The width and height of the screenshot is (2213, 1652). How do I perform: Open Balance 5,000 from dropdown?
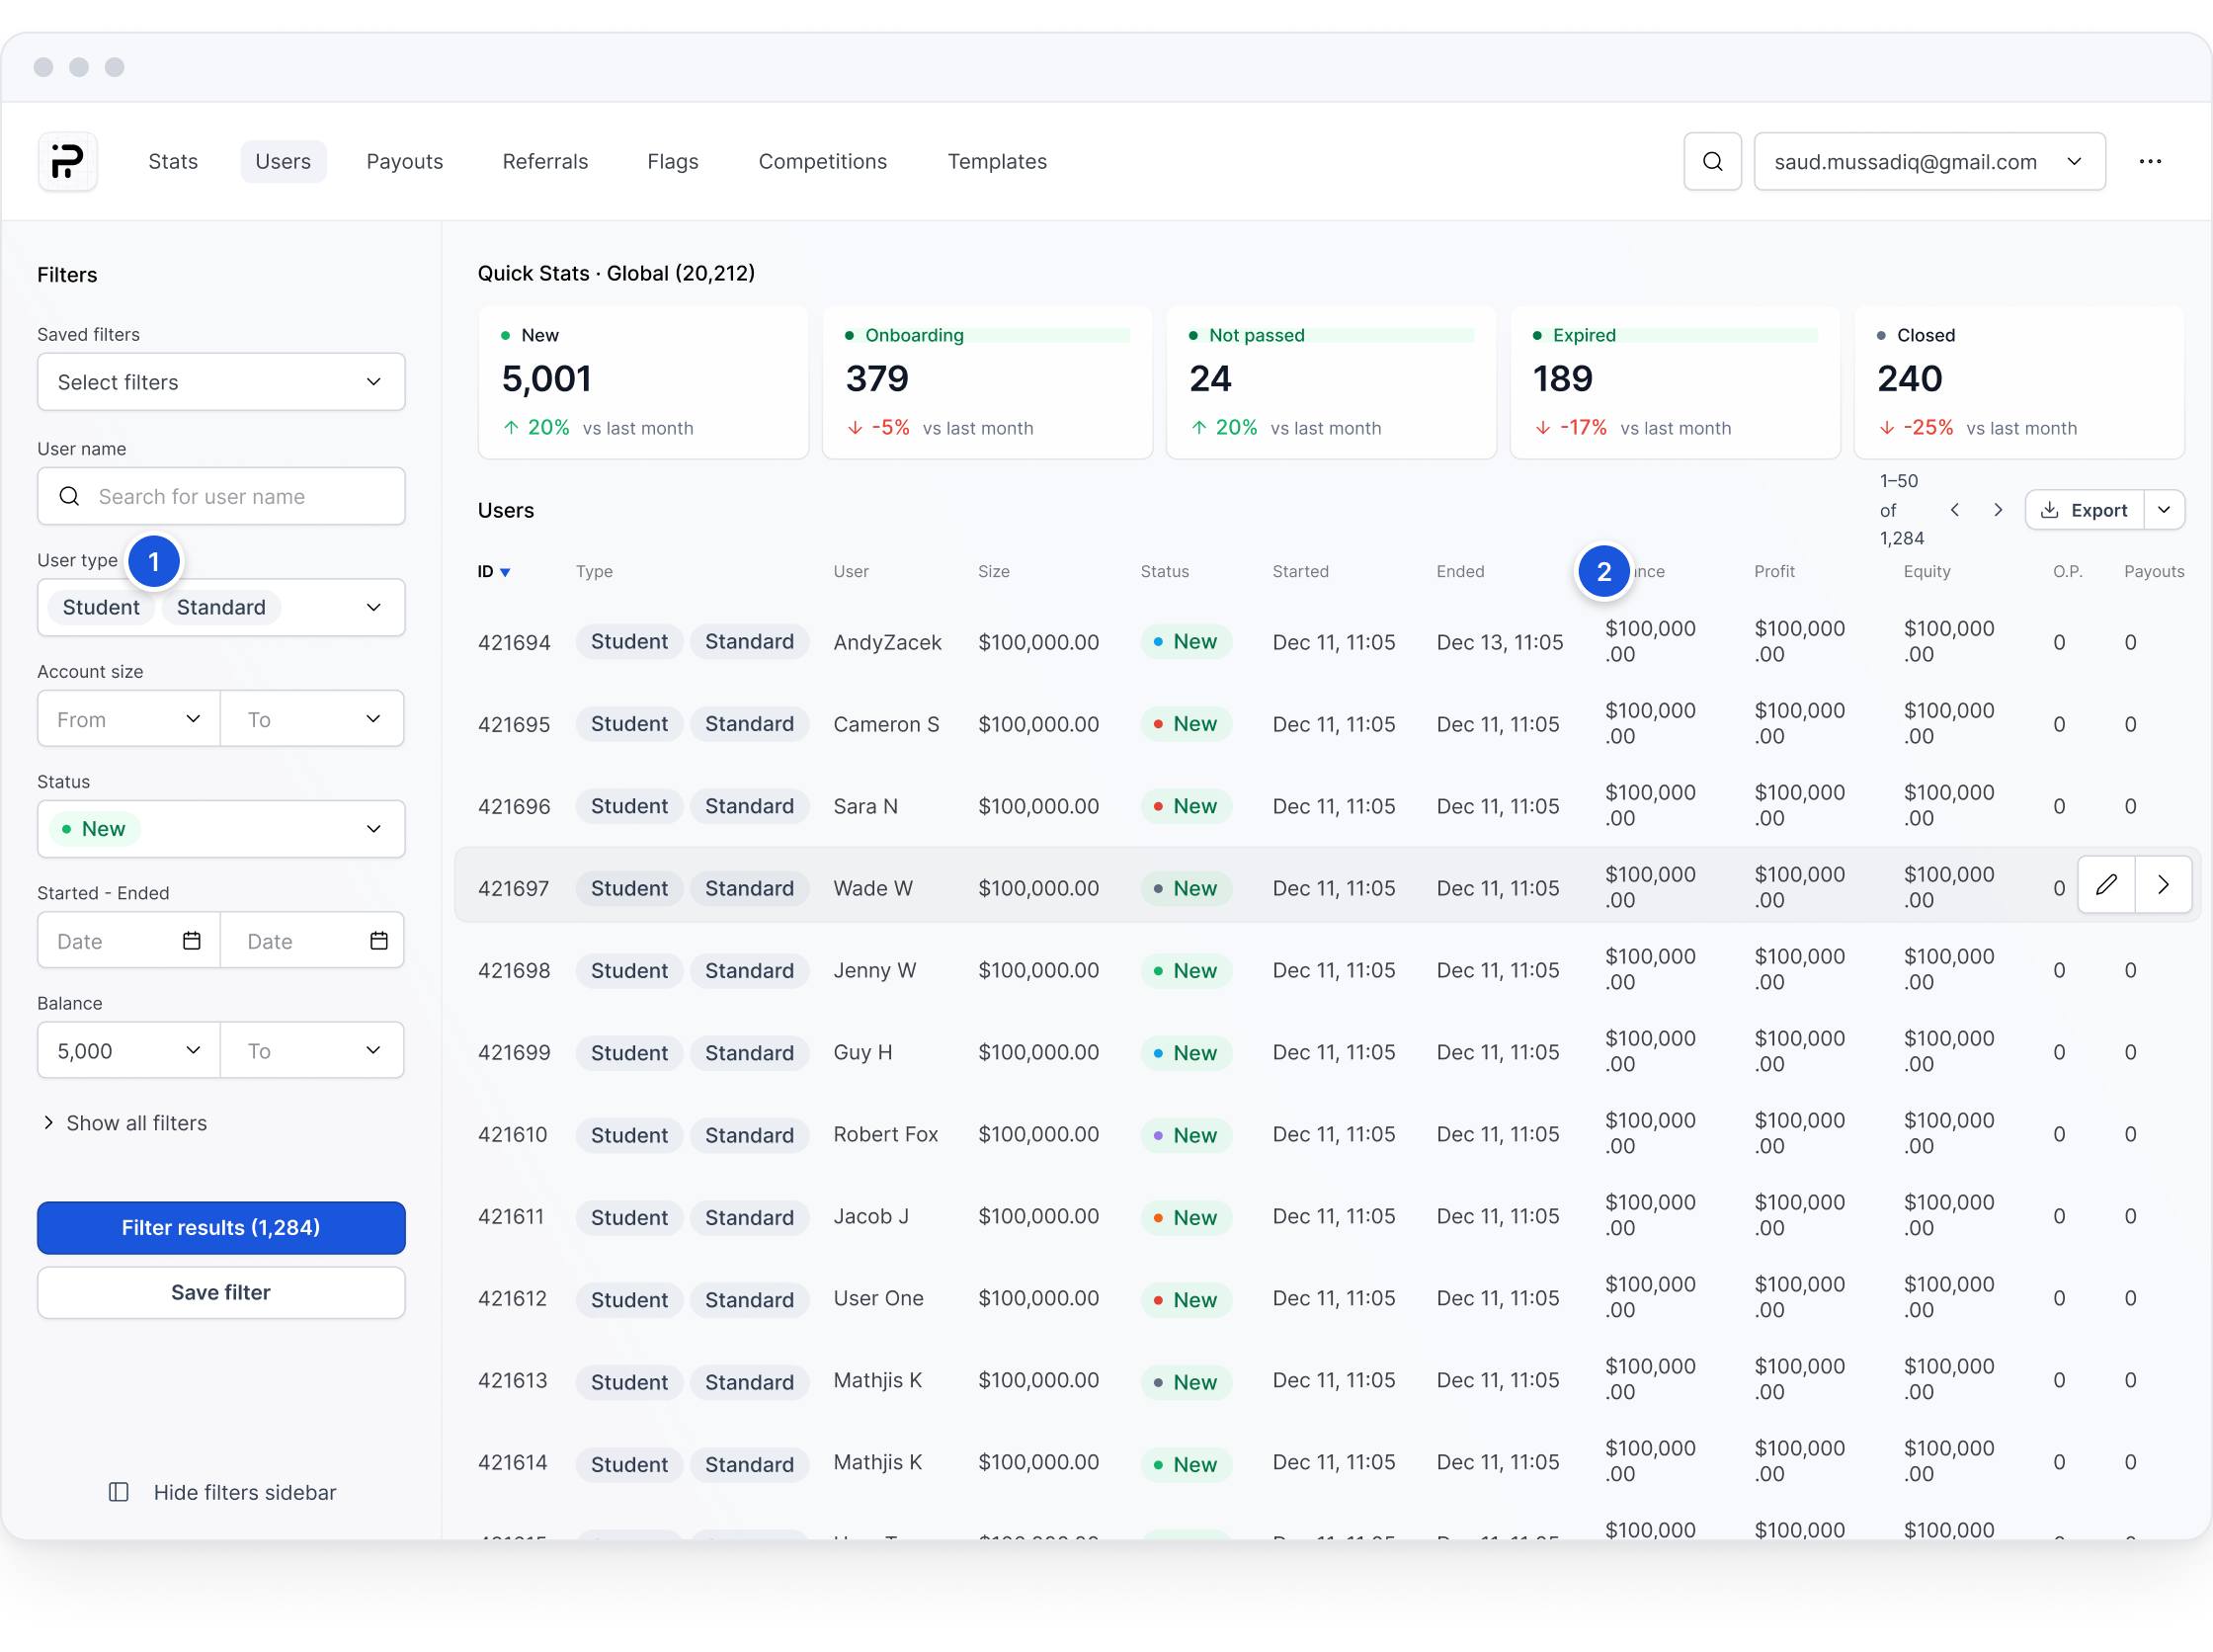coord(129,1050)
